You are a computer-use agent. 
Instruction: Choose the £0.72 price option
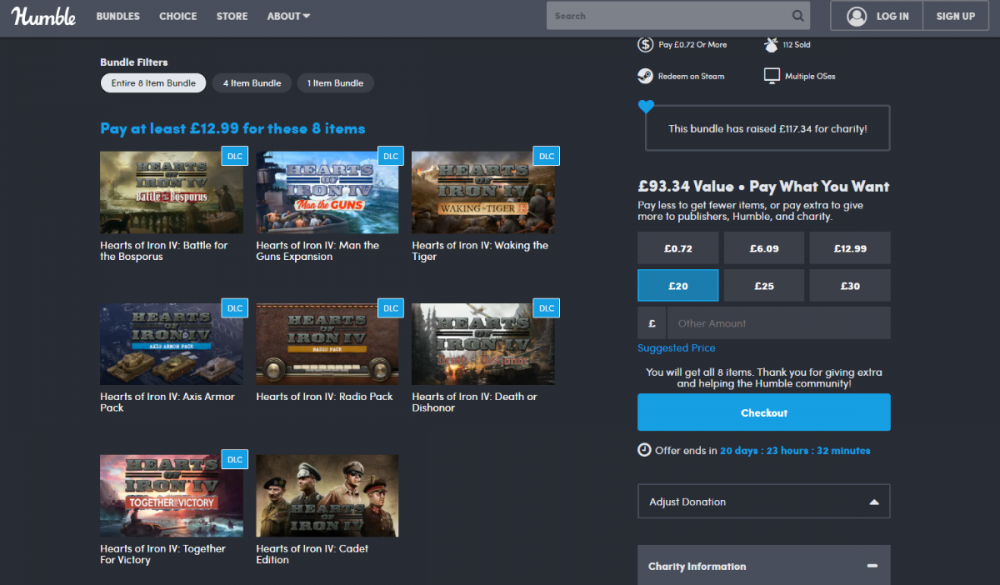coord(678,248)
